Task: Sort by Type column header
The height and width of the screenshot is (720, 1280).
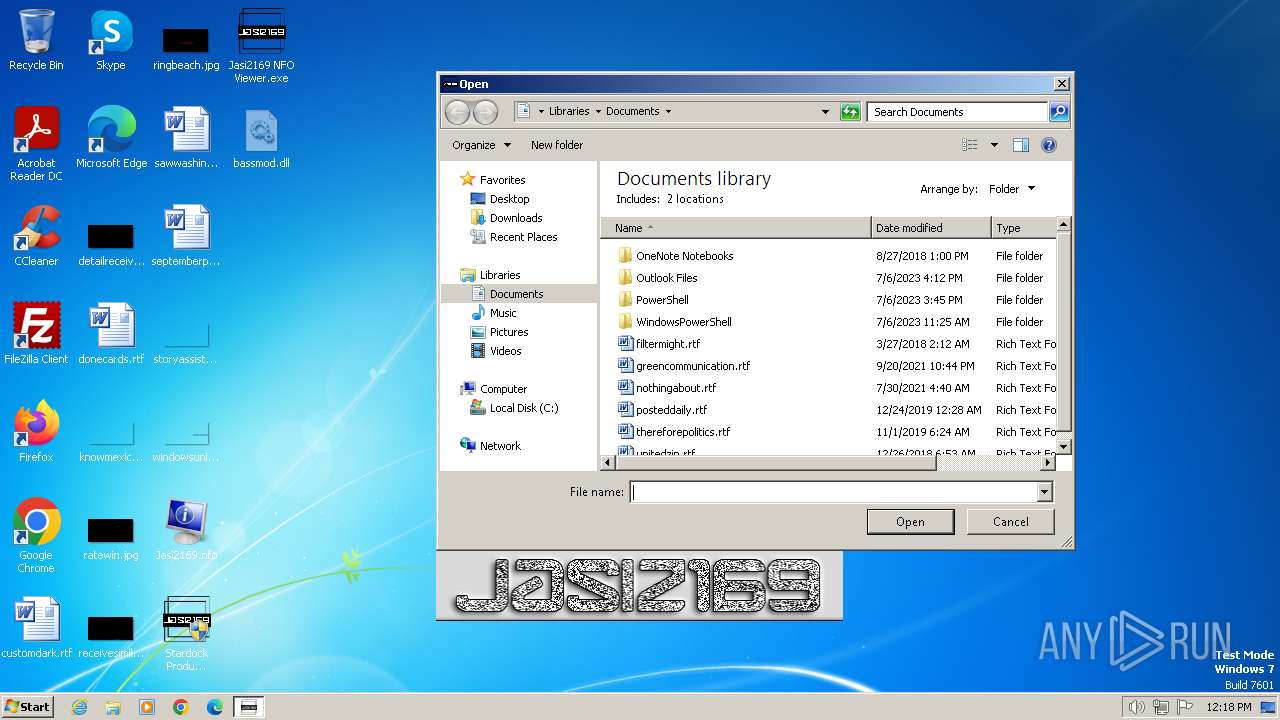Action: point(1024,228)
